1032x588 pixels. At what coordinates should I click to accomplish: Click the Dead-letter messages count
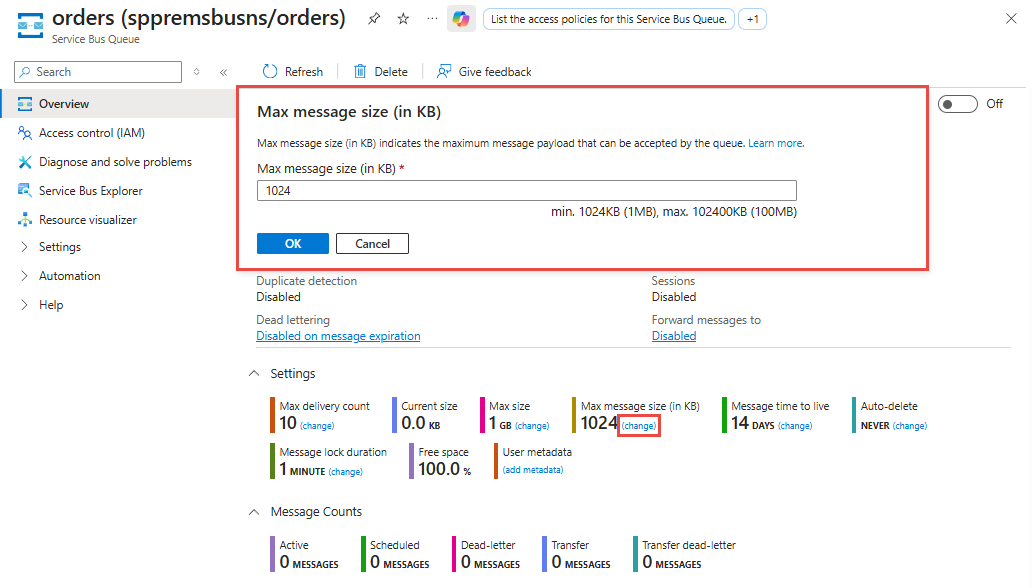(x=490, y=562)
